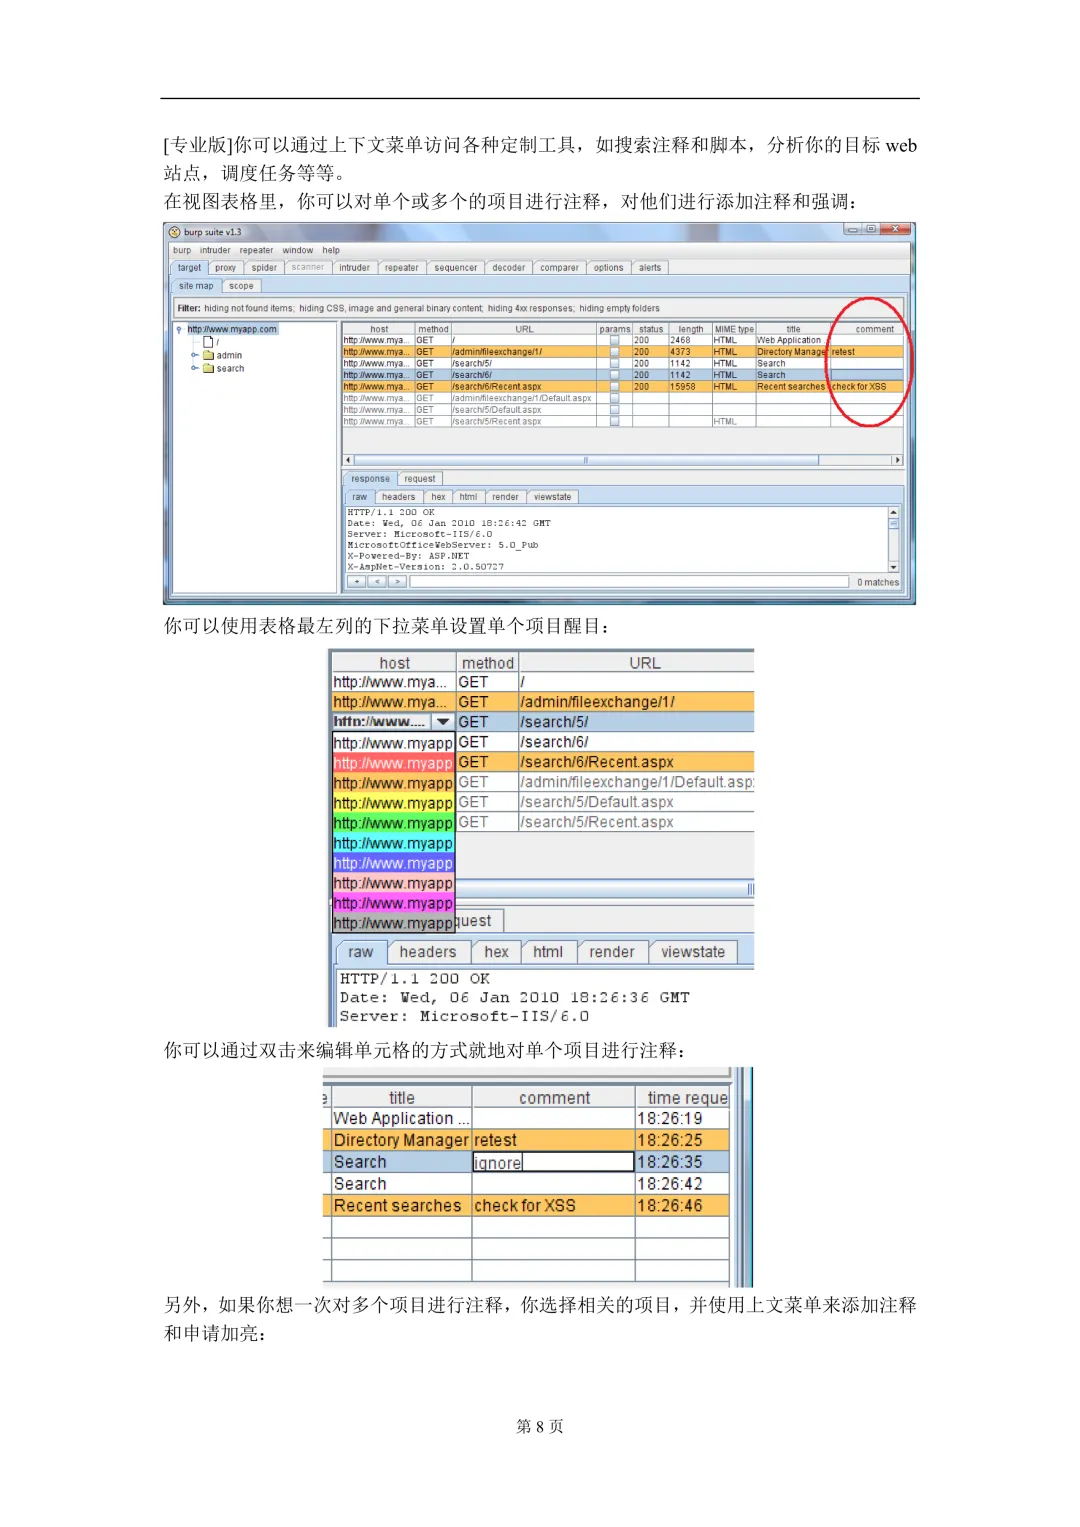
Task: Open the 'burp' menu in menu bar
Action: click(182, 250)
